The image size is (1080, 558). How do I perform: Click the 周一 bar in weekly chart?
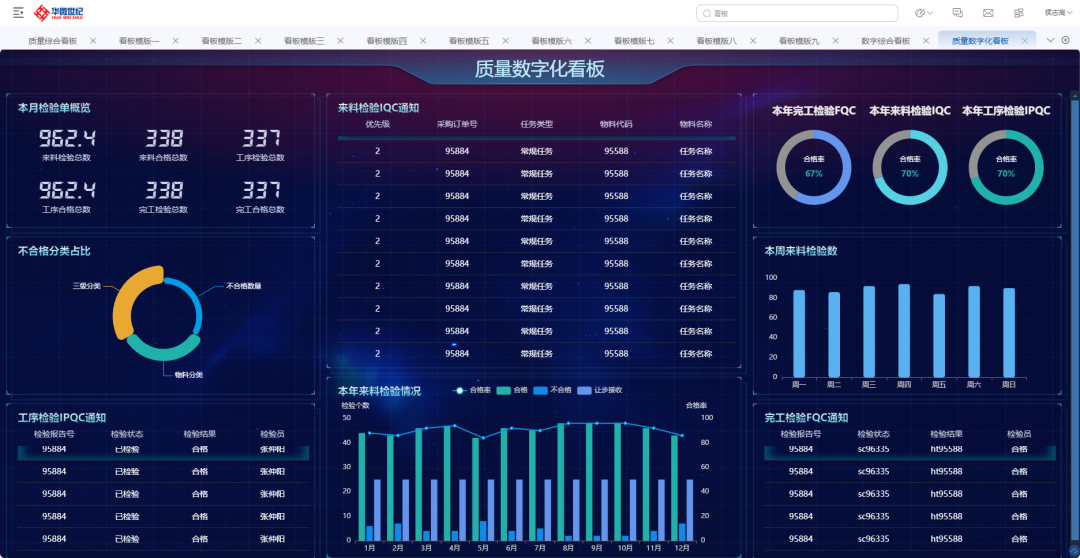[799, 333]
